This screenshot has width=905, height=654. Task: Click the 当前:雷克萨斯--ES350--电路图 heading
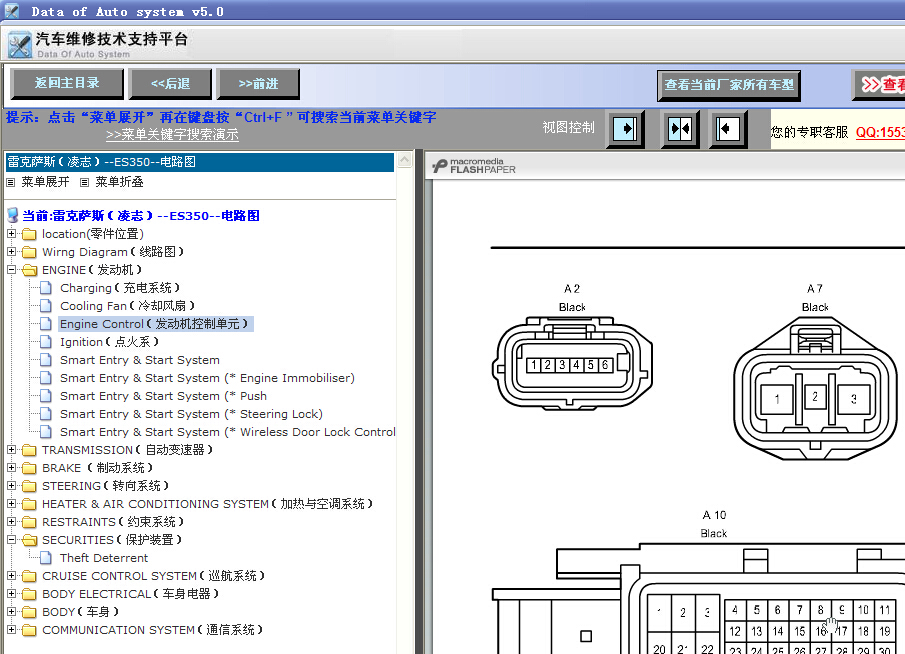tap(141, 215)
